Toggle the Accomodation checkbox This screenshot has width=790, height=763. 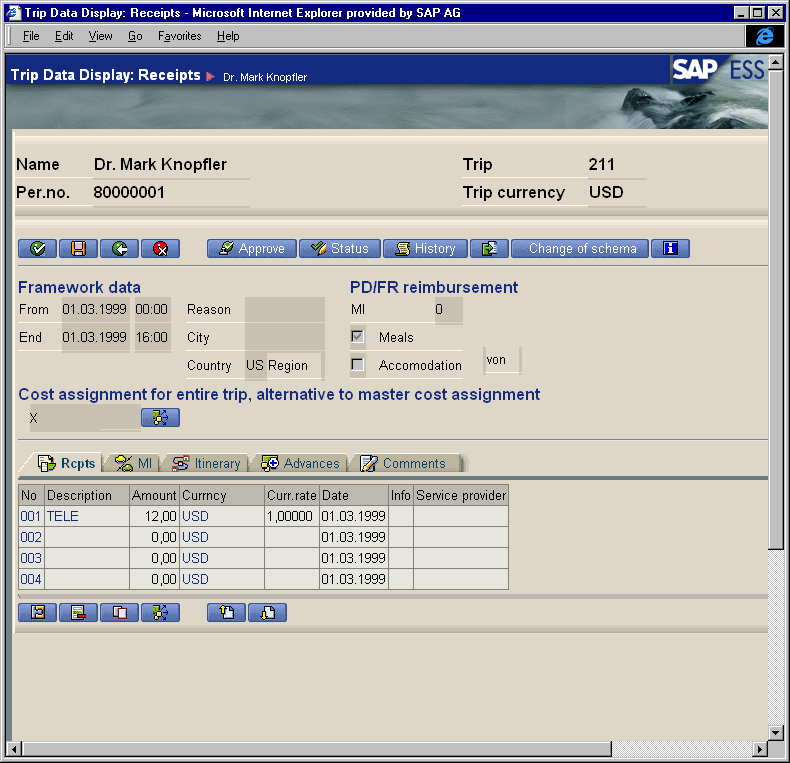coord(358,365)
